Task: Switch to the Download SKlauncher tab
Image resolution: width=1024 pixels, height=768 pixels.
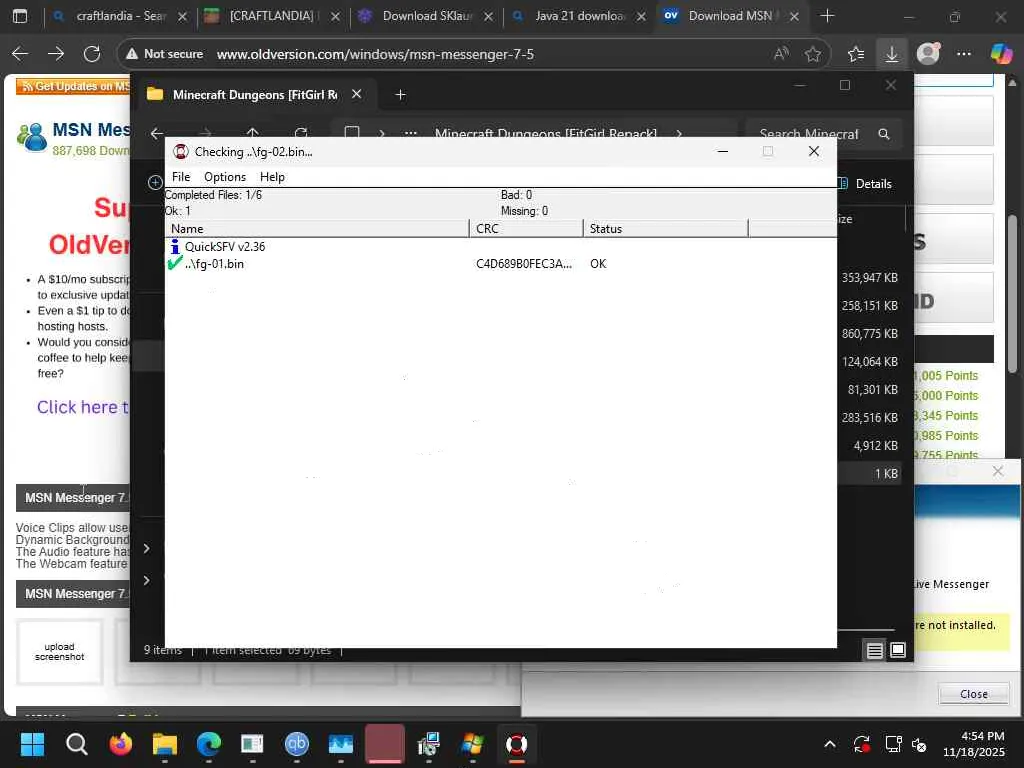Action: 426,16
